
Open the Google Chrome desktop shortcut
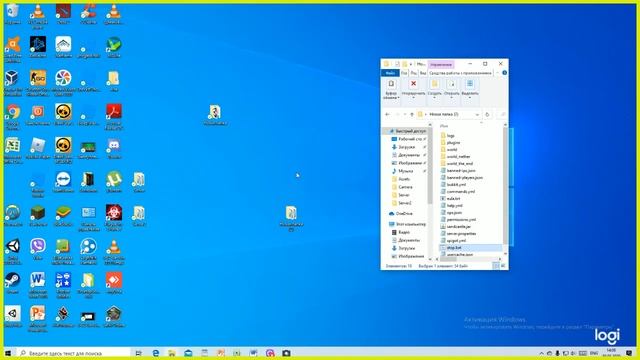tap(13, 116)
